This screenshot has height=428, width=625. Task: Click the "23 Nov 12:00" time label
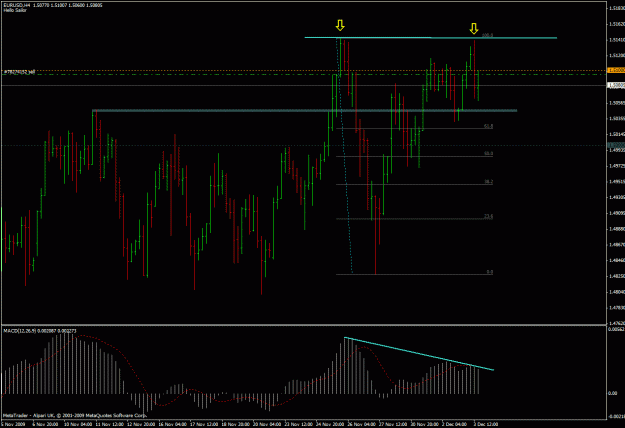click(299, 424)
